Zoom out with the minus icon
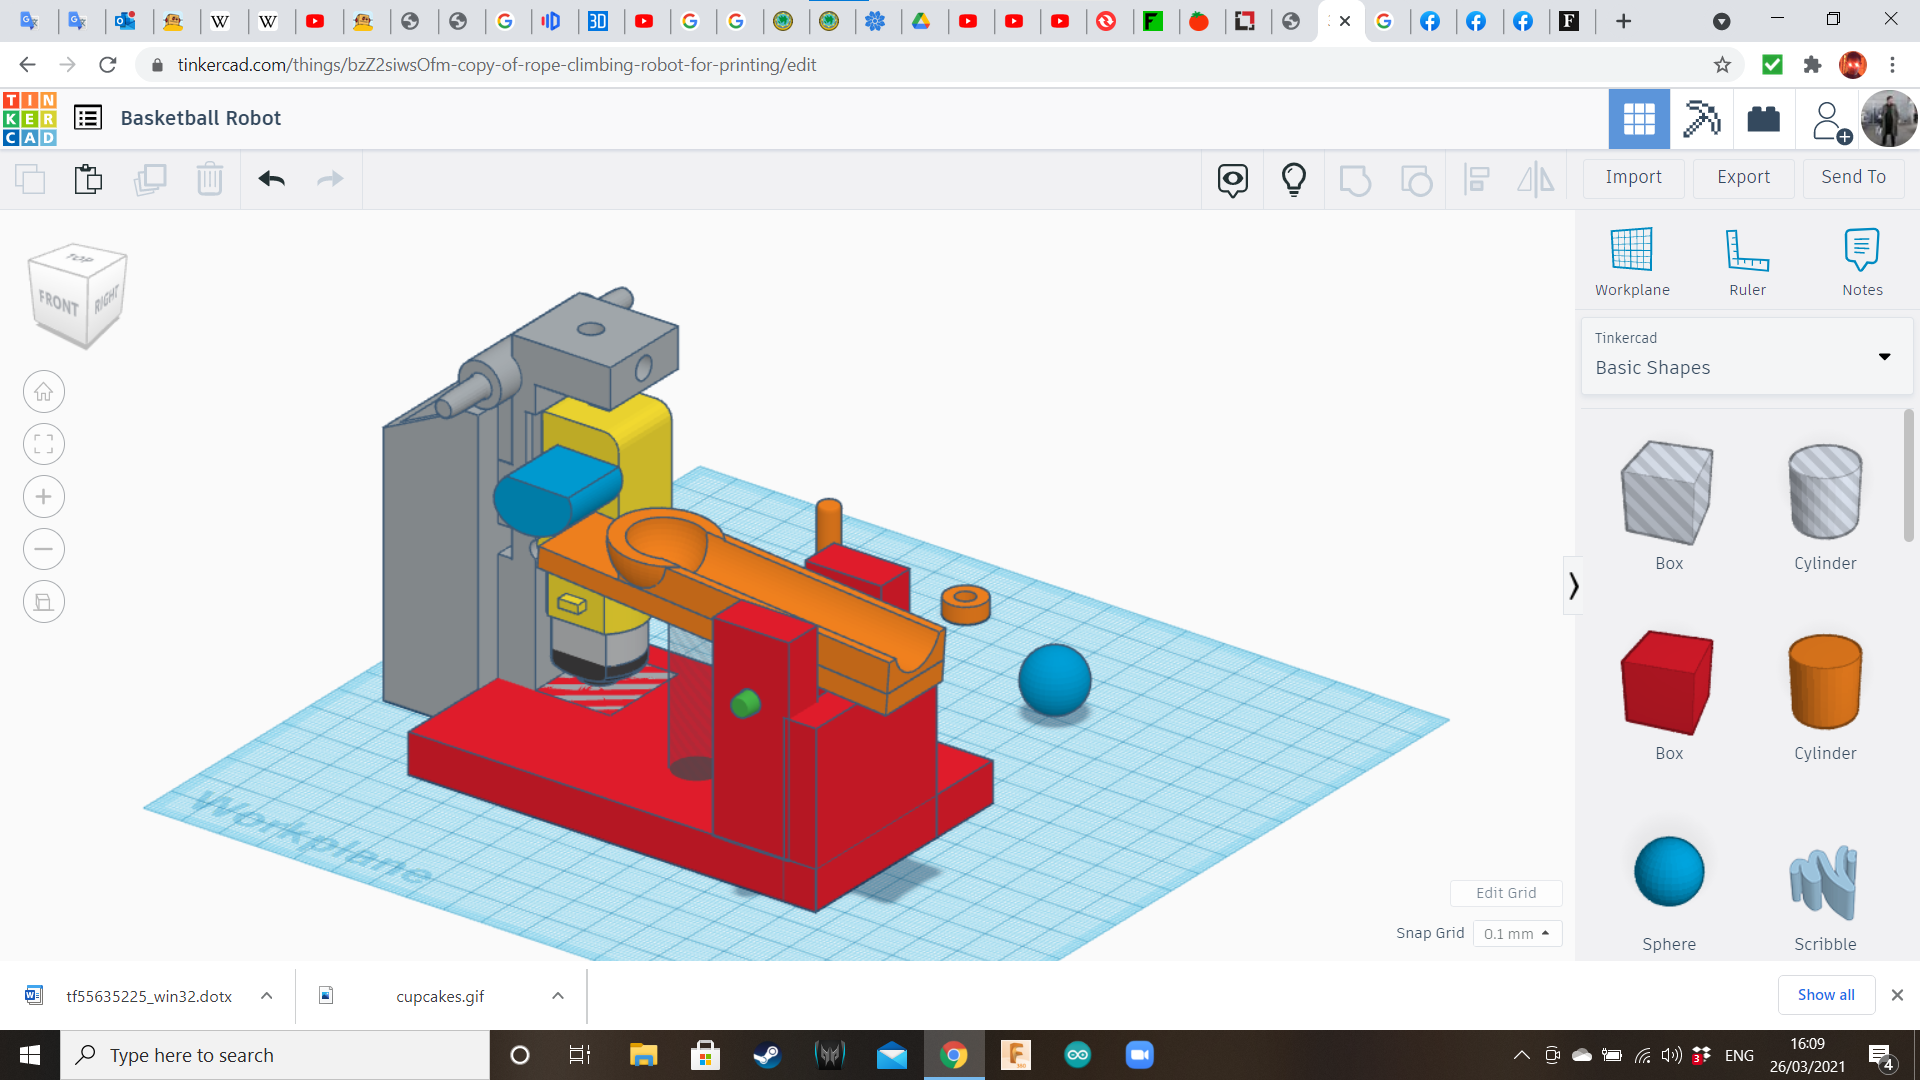Screen dimensions: 1920x1080 (x=44, y=549)
